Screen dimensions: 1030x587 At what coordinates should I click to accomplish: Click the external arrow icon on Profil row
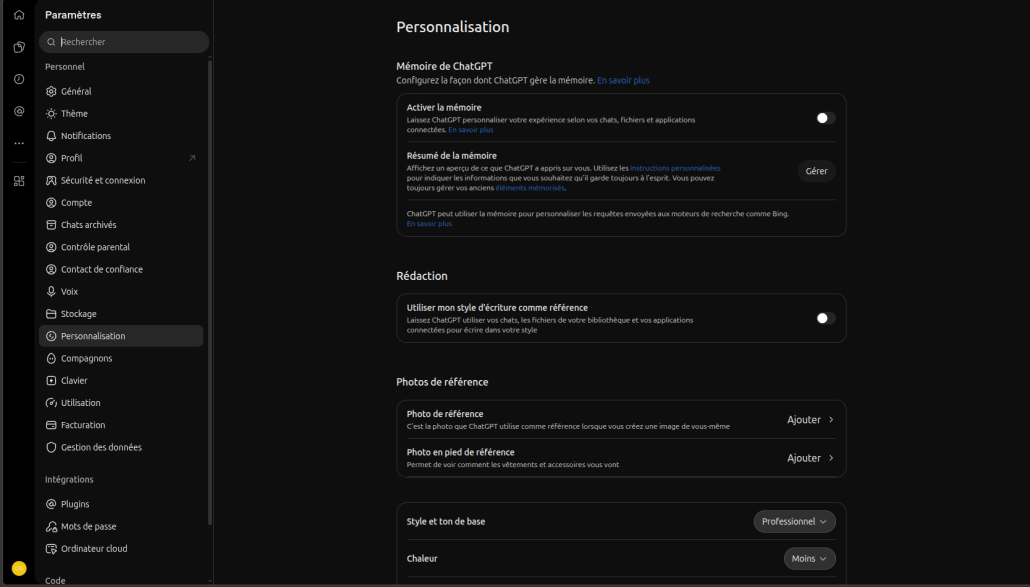[192, 158]
